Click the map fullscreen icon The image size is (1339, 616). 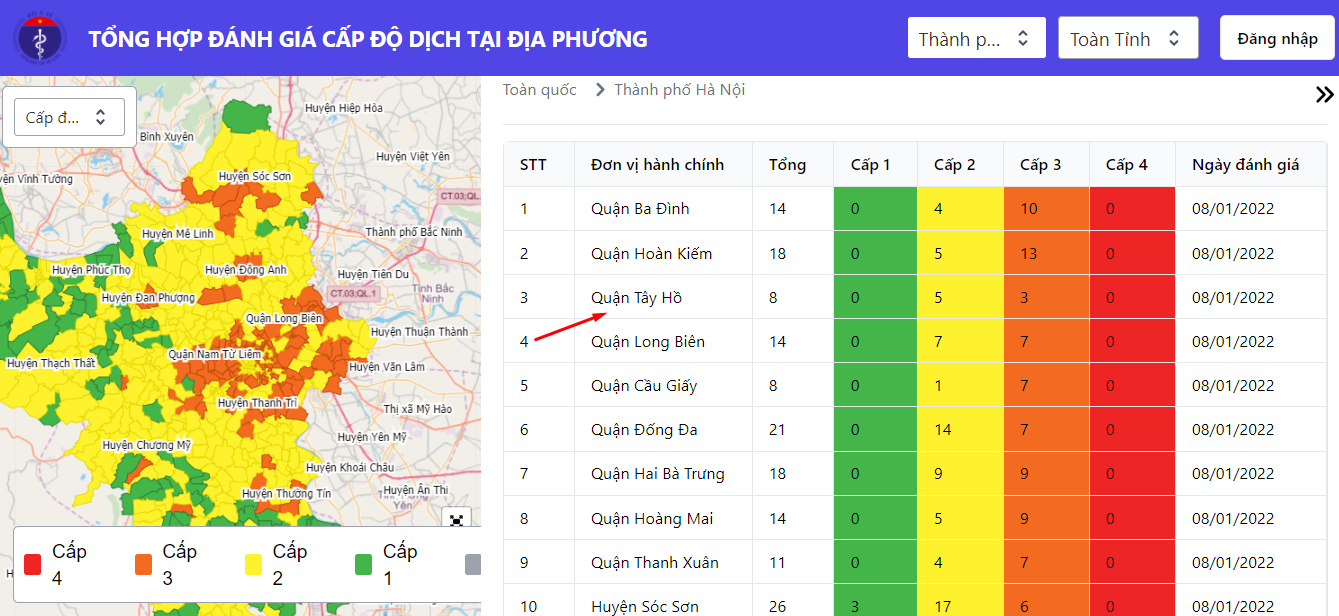pos(456,518)
